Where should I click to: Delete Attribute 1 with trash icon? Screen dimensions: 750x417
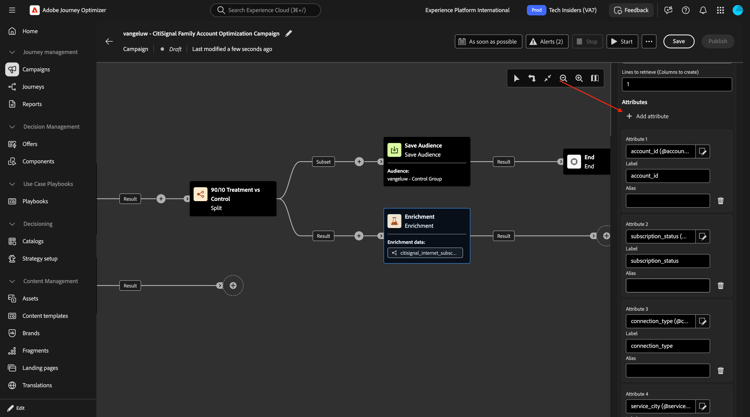[720, 201]
